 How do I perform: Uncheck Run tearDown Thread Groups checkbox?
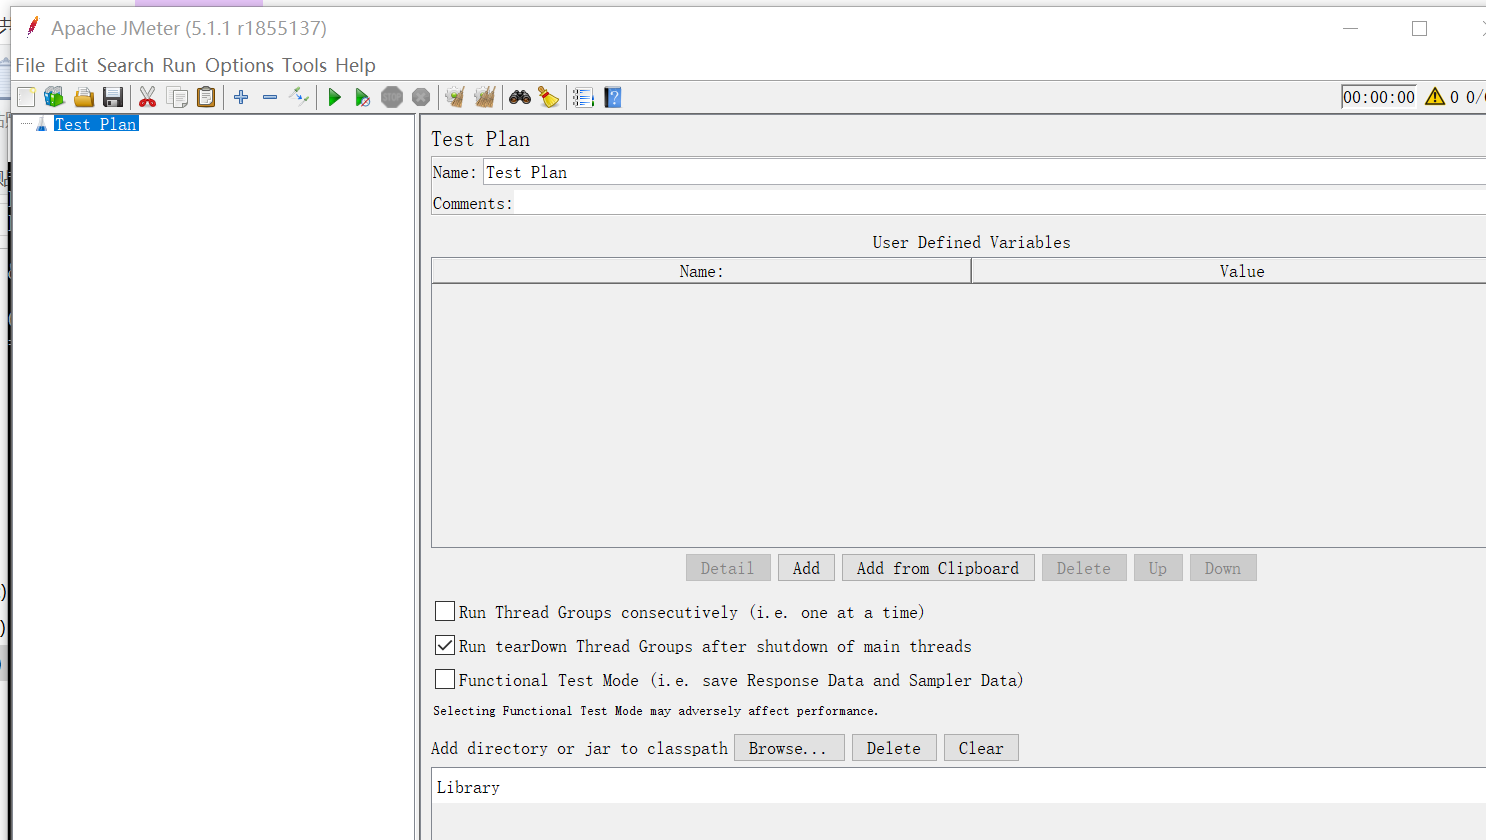coord(445,645)
